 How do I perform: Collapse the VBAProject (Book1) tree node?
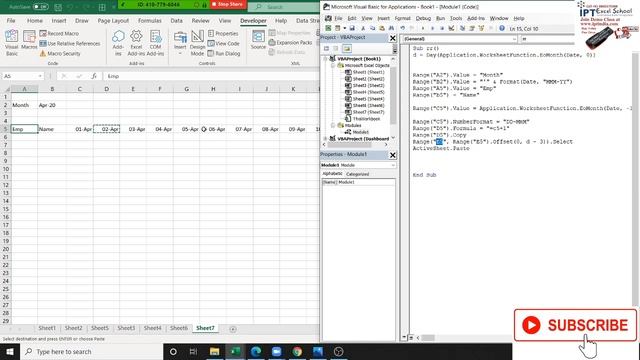[x=326, y=59]
